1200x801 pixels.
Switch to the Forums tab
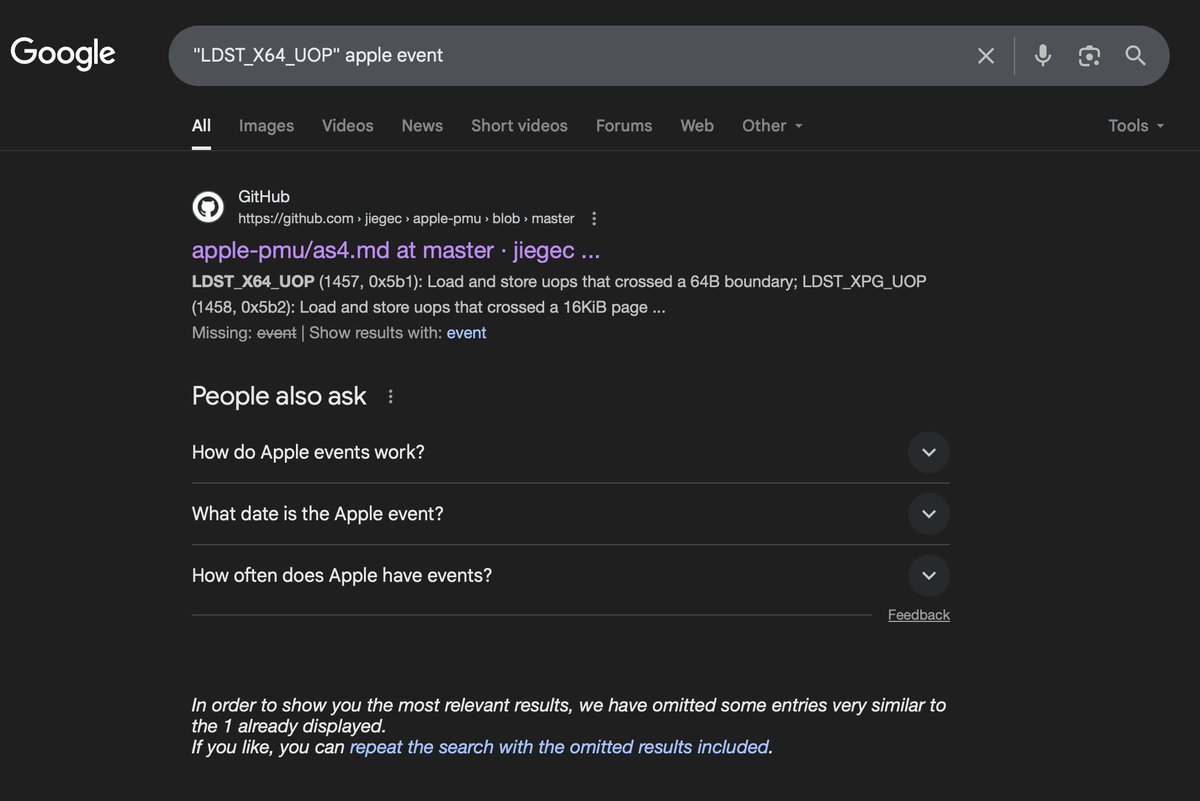624,126
